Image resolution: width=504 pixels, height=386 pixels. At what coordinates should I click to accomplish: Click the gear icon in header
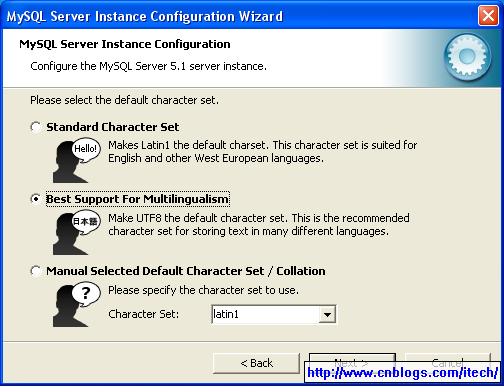[467, 57]
